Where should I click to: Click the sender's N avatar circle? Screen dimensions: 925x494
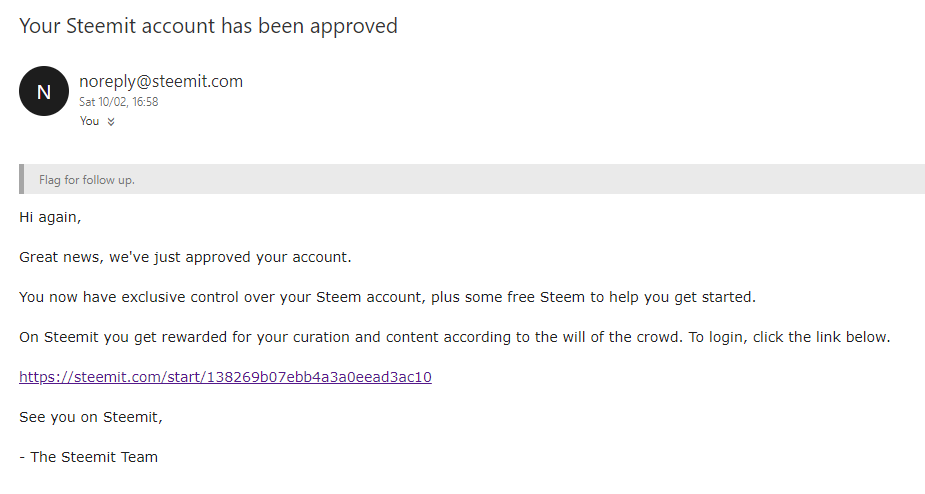(44, 91)
